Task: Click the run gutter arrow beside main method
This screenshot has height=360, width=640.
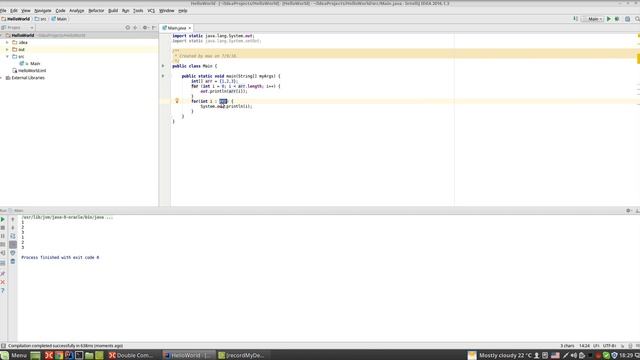Action: [x=163, y=76]
